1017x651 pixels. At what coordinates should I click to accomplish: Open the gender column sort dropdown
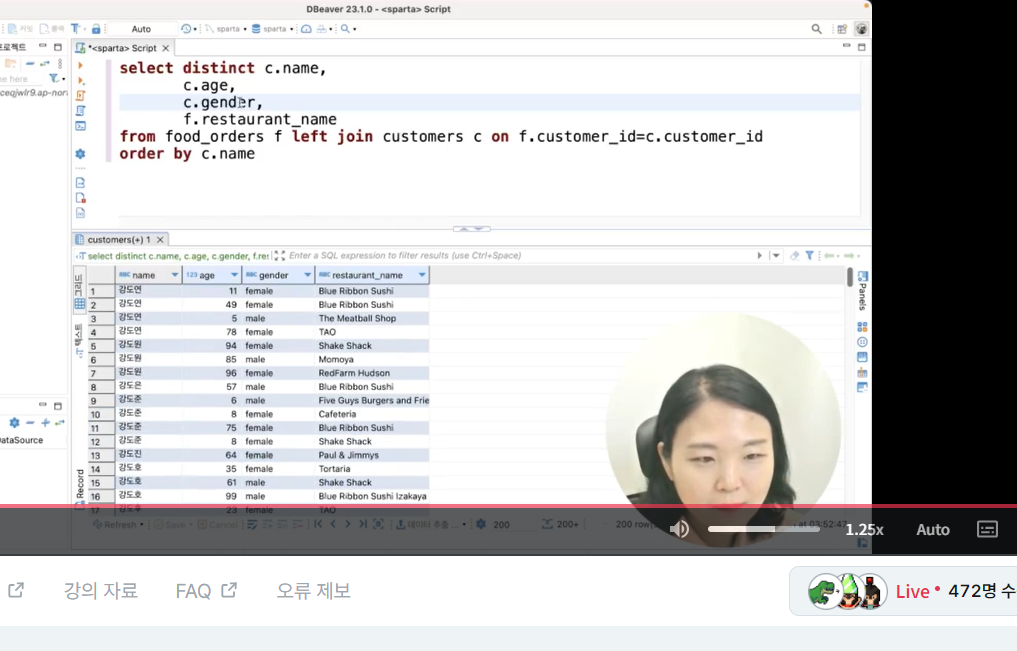pos(307,275)
